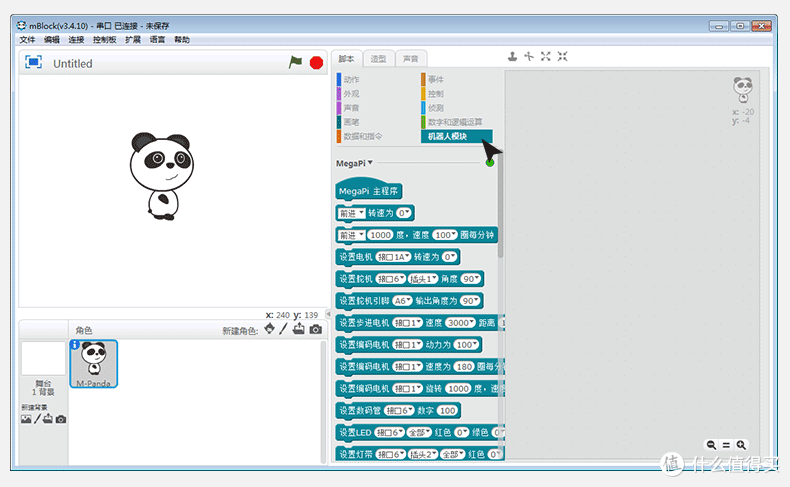Click the 1000 degrees input field
Screen dimensions: 790x487
(x=380, y=235)
